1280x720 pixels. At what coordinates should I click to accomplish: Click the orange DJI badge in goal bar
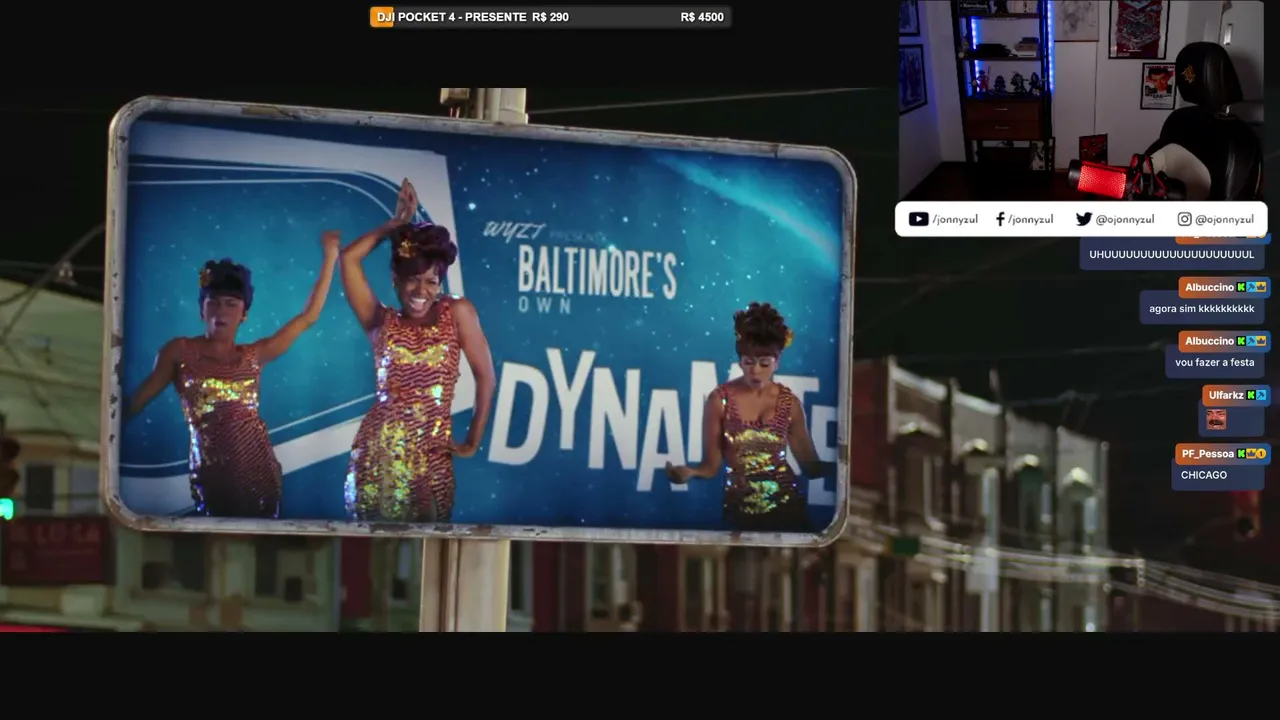click(x=382, y=17)
